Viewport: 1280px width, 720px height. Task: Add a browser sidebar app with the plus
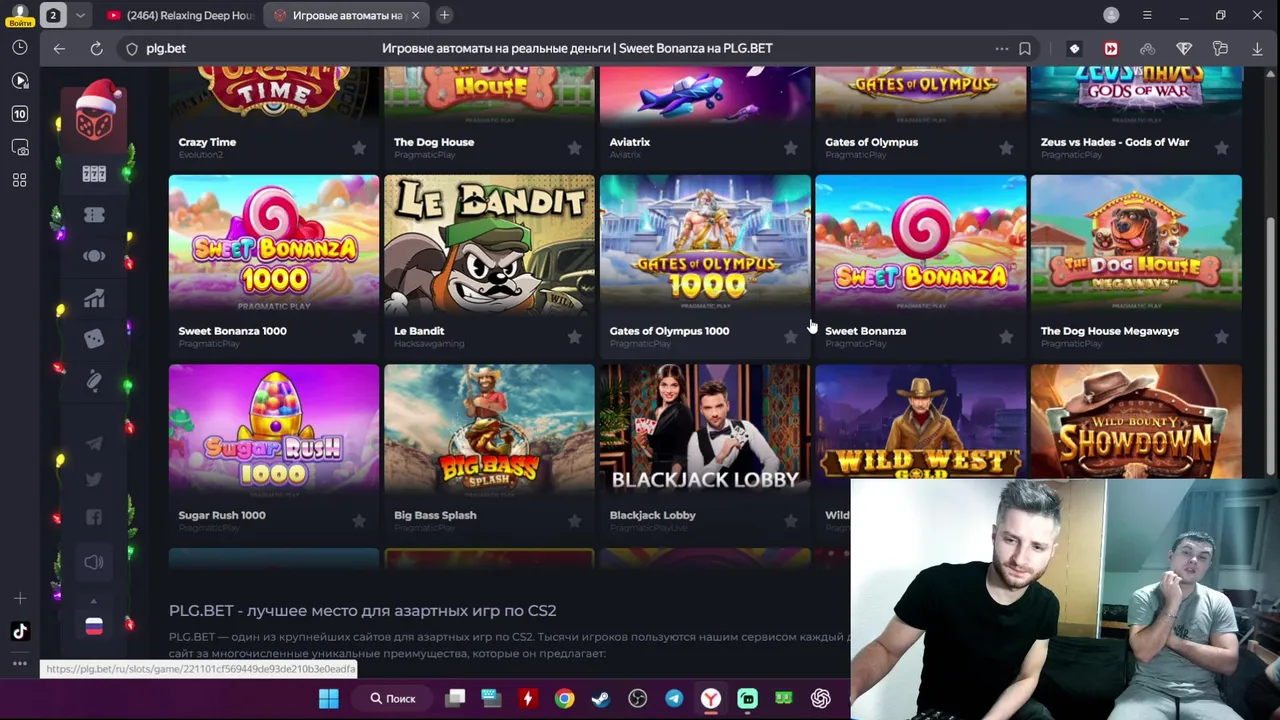tap(20, 598)
